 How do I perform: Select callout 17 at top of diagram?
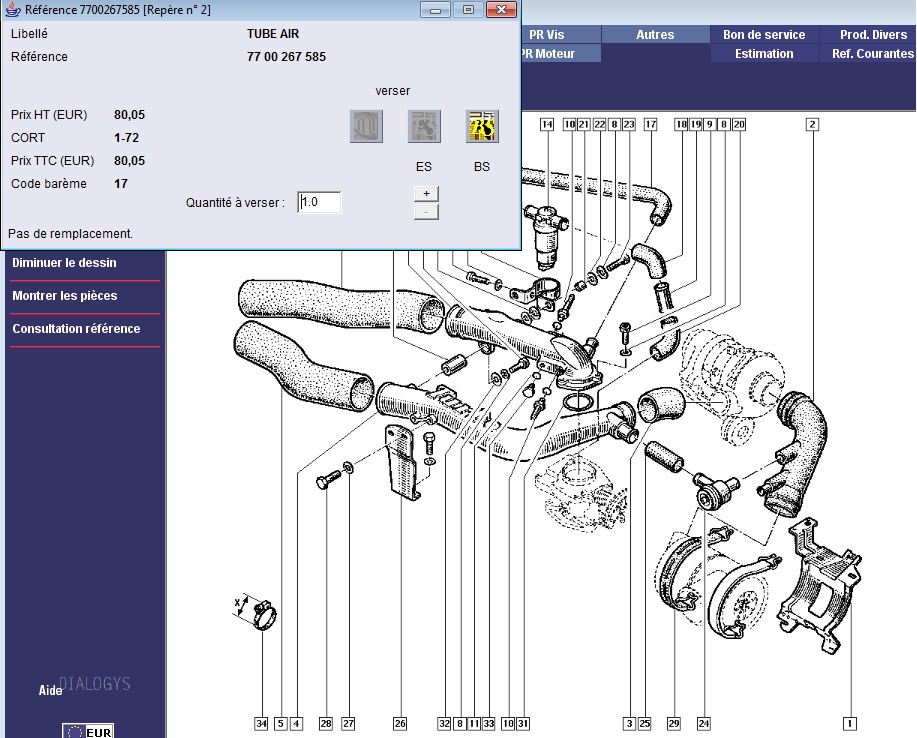650,124
